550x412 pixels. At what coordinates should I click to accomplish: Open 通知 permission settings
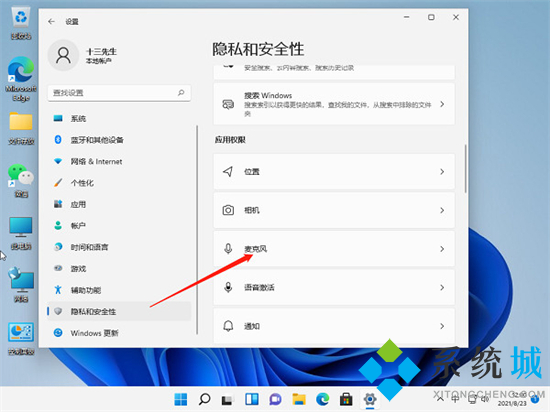click(334, 326)
